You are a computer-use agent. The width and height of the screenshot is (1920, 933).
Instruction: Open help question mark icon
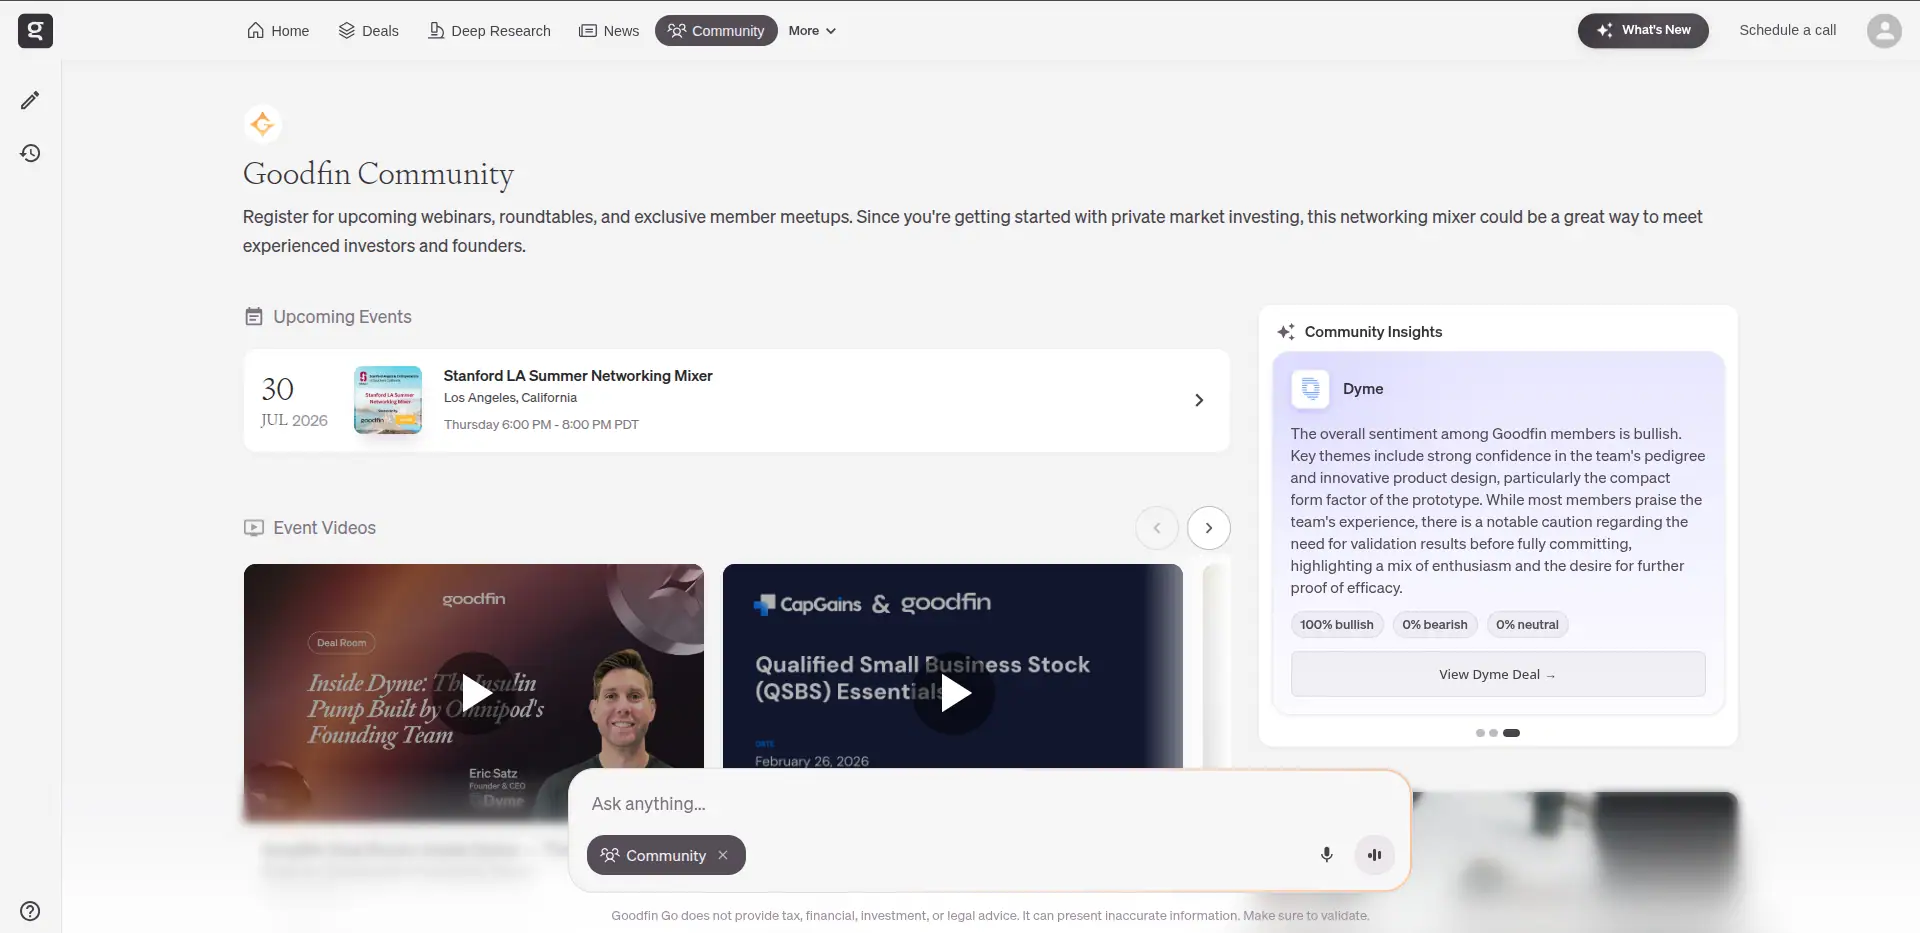click(x=30, y=911)
